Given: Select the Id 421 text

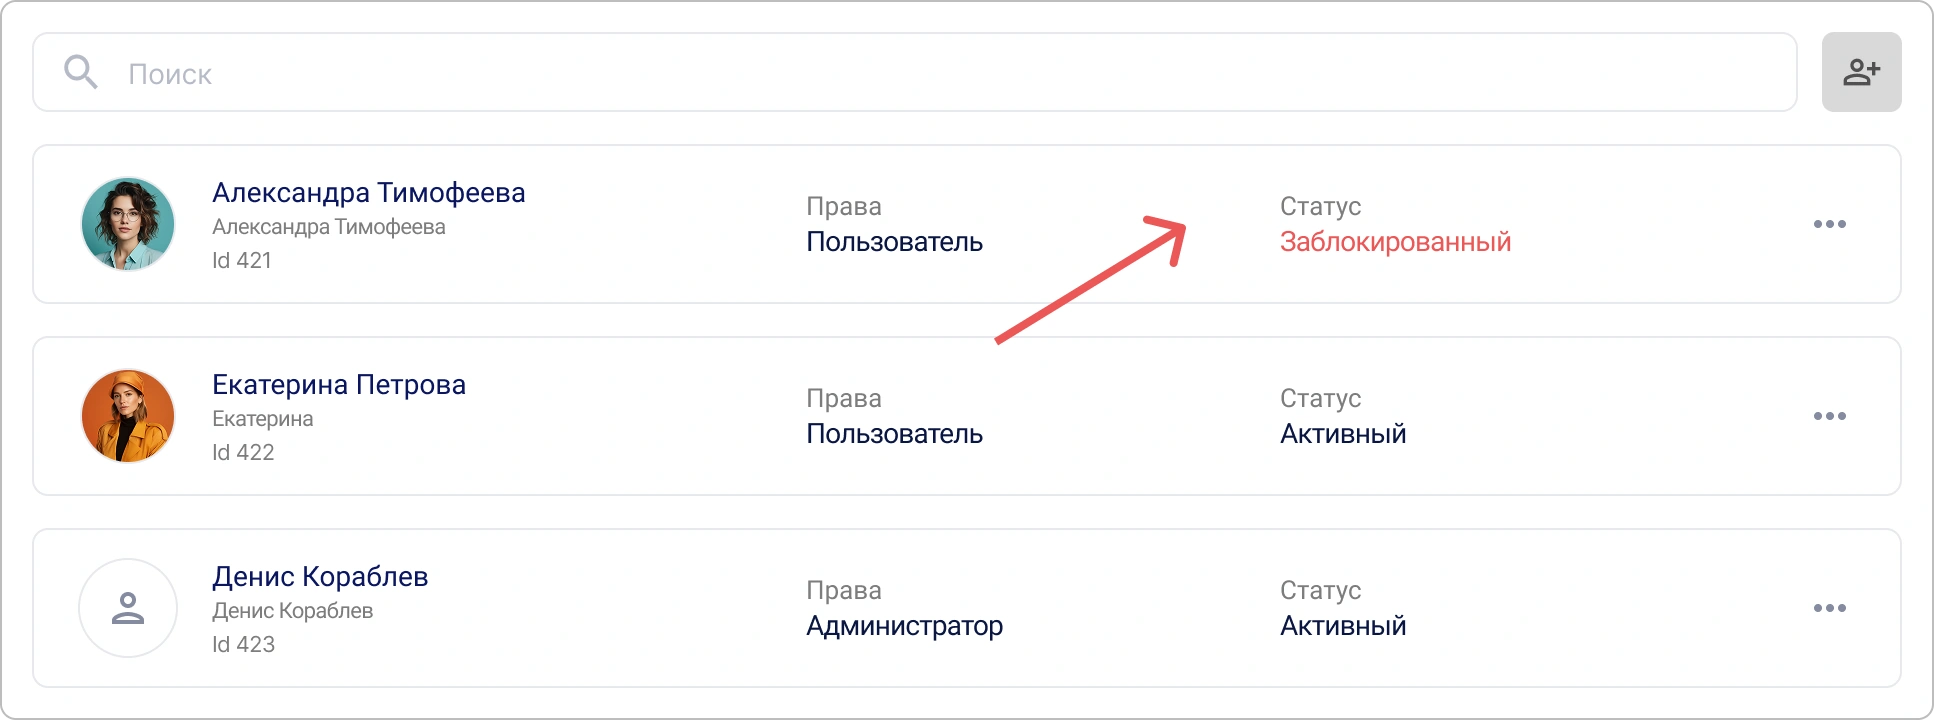Looking at the screenshot, I should coord(241,260).
